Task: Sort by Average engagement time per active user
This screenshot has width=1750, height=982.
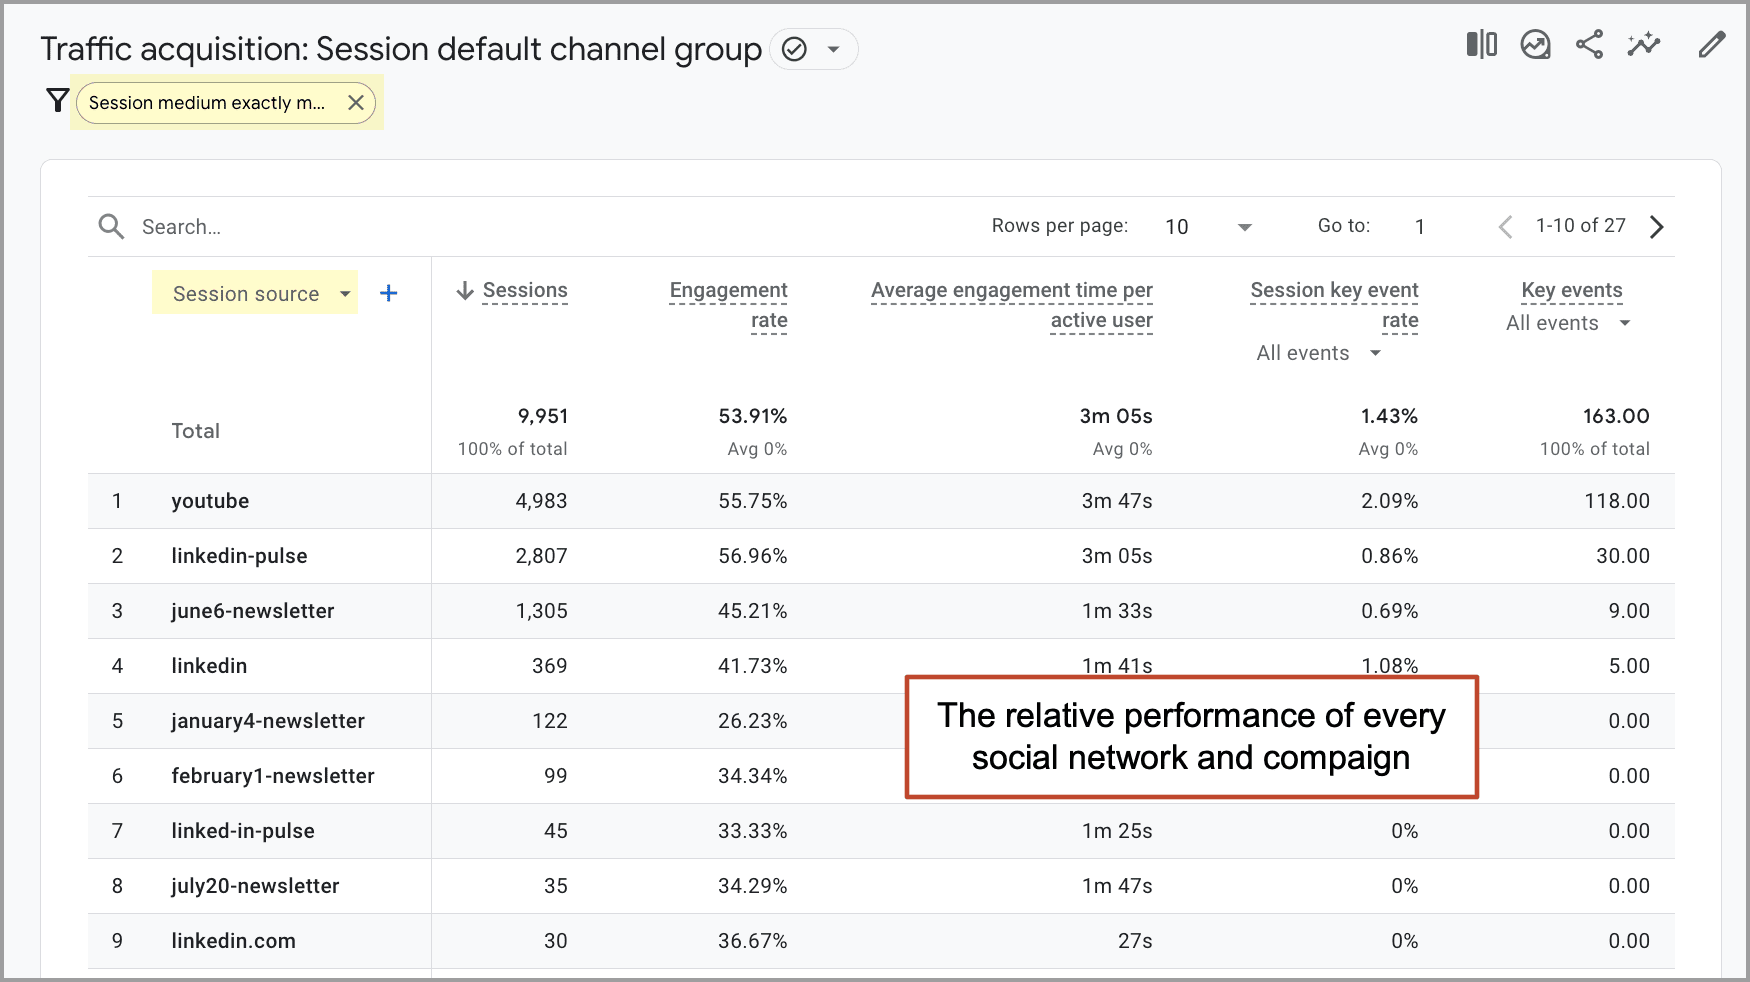Action: (1012, 305)
